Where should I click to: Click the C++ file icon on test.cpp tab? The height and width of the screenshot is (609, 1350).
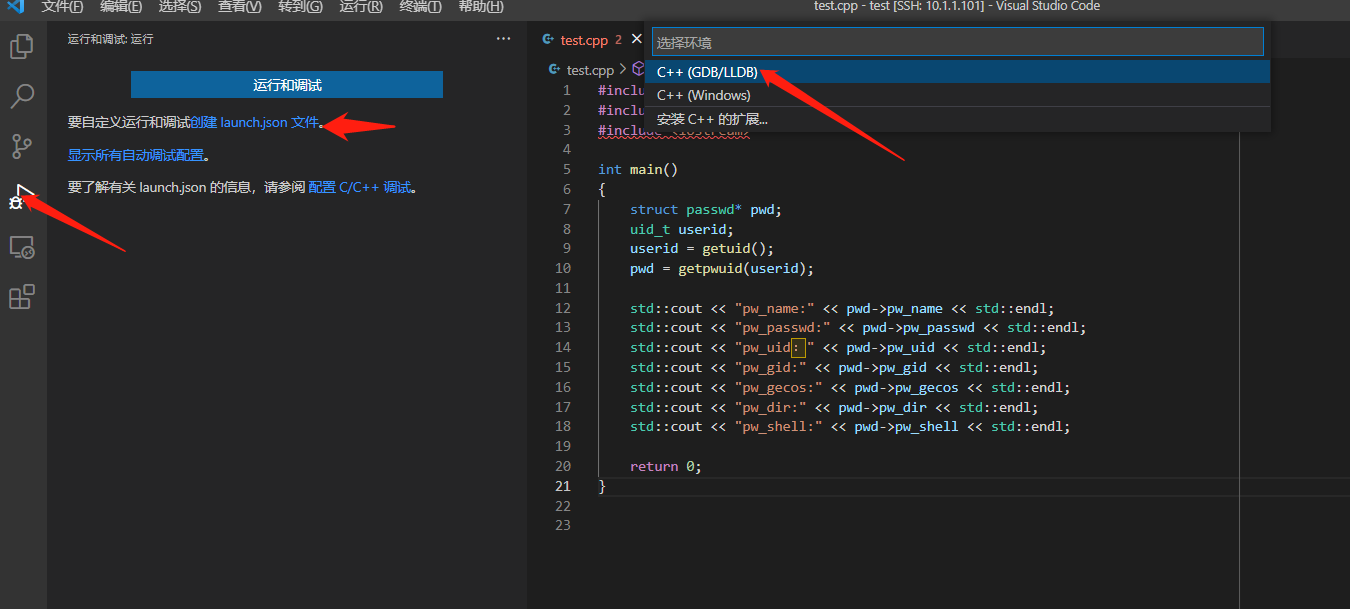pos(547,40)
